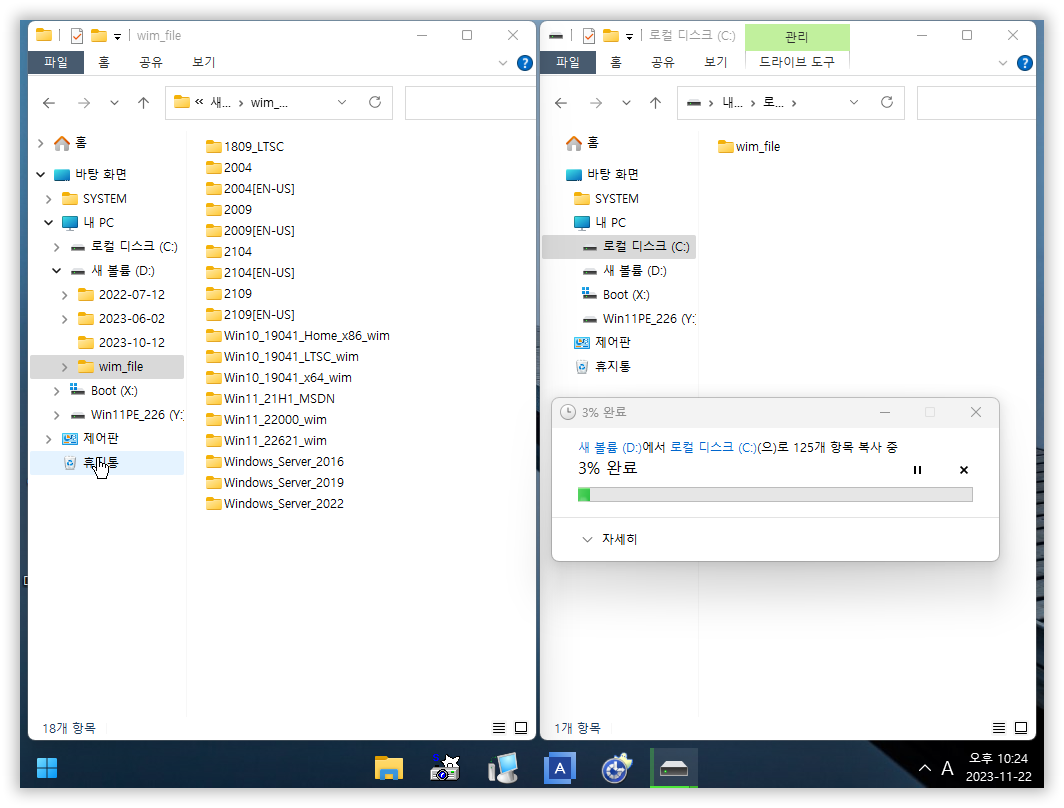Viewport: 1064px width, 808px height.
Task: Click search box in wim_file window
Action: [470, 103]
